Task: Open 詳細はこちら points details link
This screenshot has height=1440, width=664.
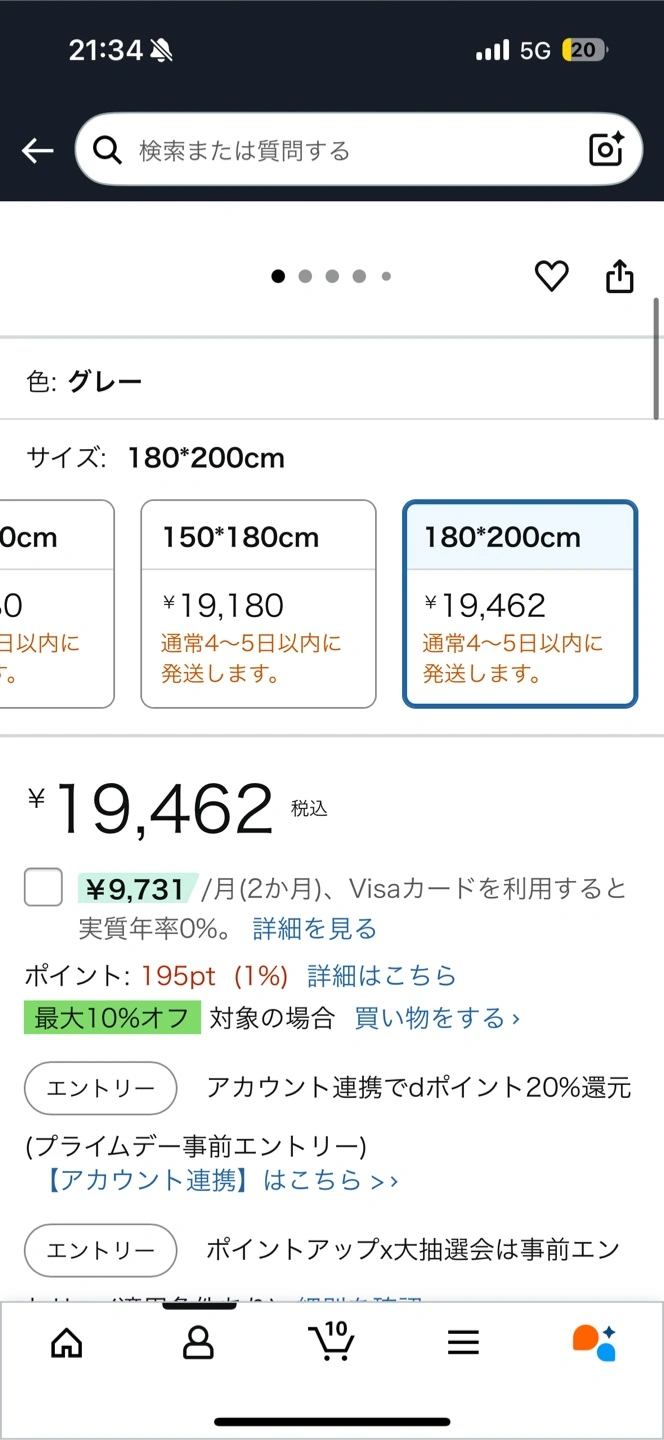Action: pyautogui.click(x=382, y=976)
